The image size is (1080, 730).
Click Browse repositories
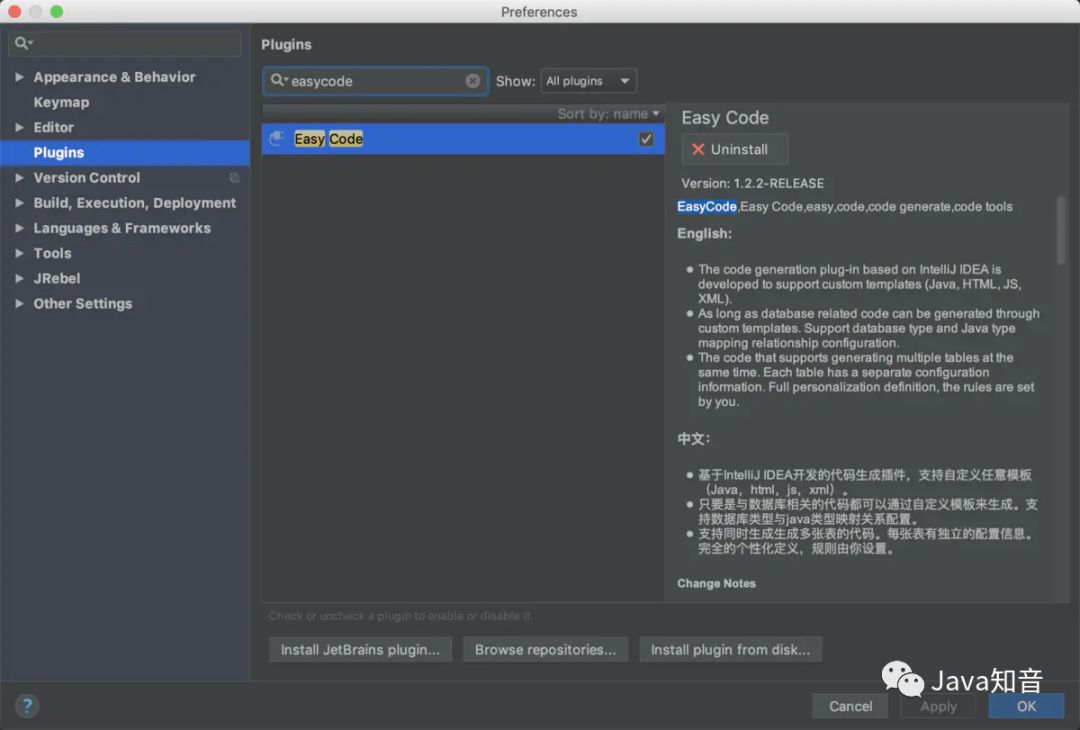point(544,649)
